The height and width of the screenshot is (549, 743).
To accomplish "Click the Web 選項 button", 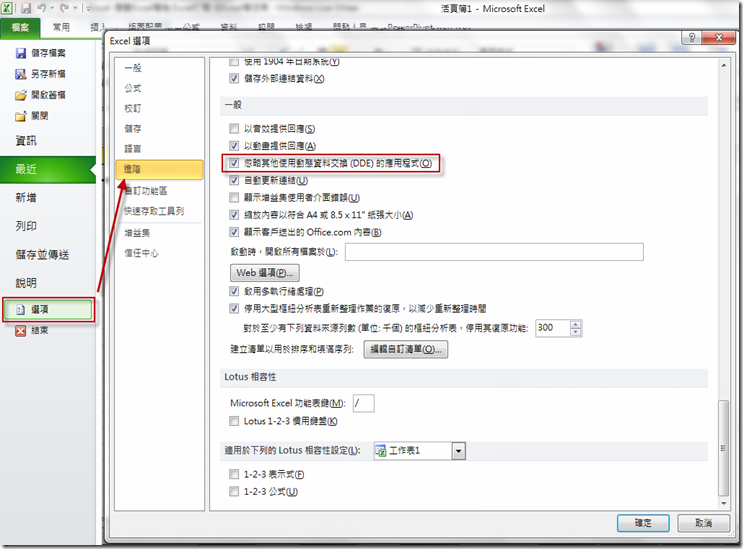I will 265,273.
